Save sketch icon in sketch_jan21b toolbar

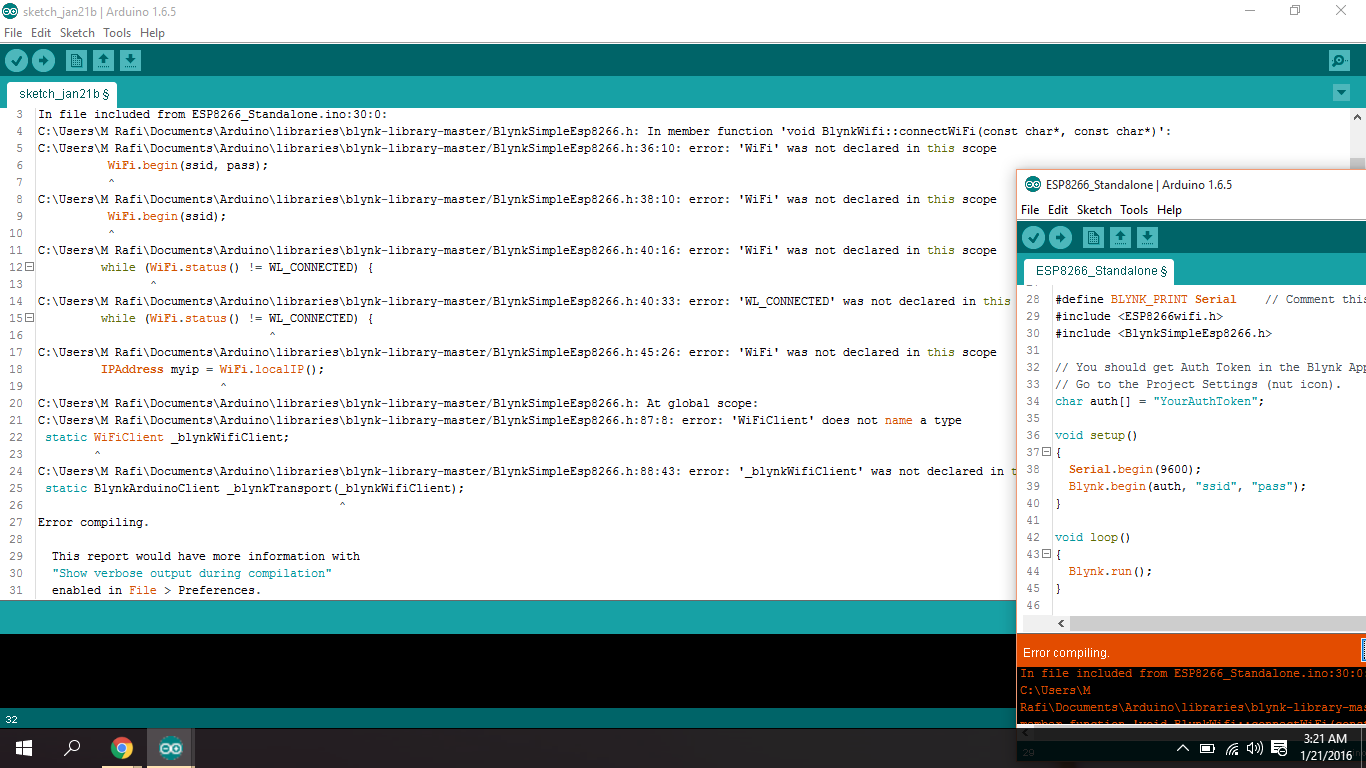[130, 61]
